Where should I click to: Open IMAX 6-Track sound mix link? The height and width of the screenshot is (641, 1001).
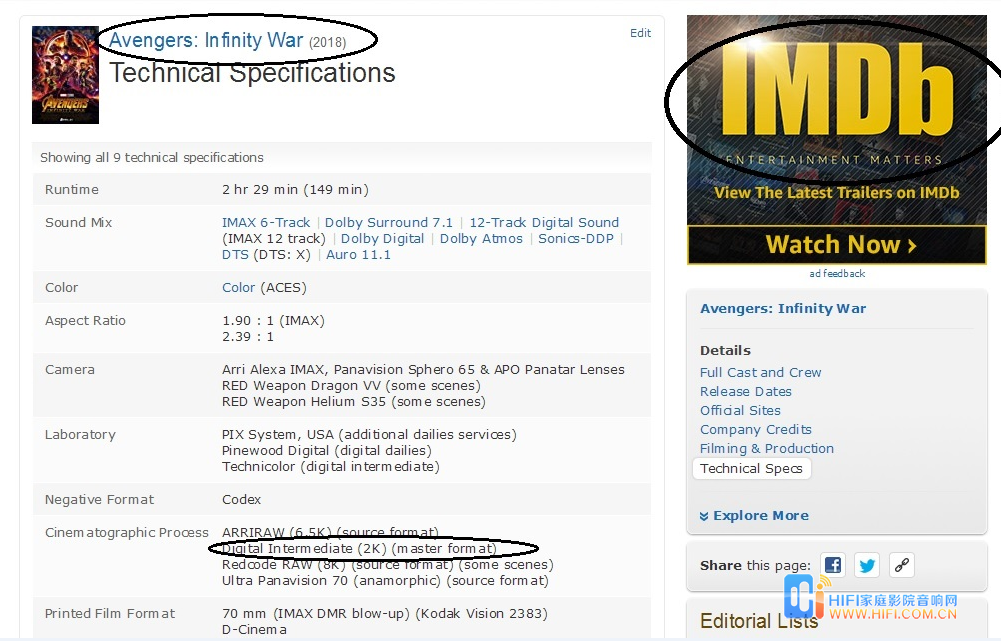click(x=266, y=223)
